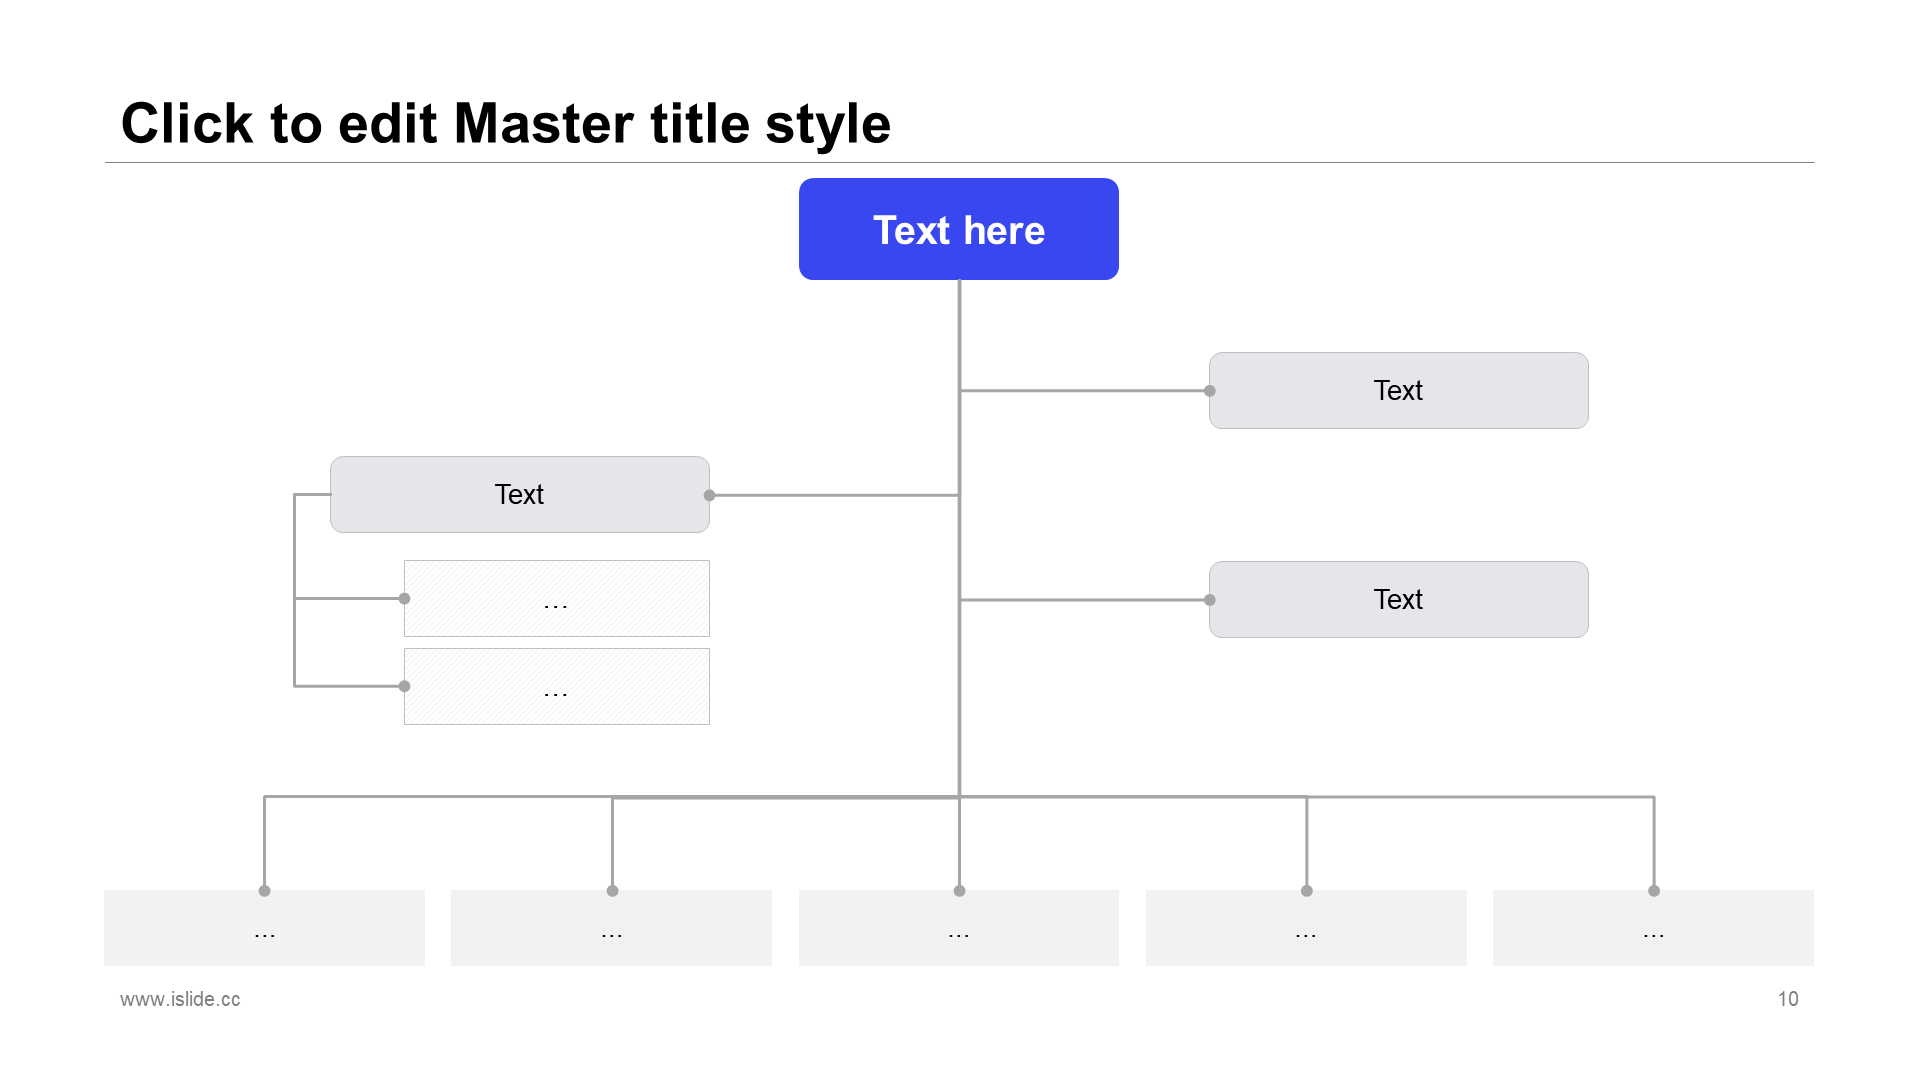Select the middle bottom-row "…" box
The image size is (1920, 1080).
click(958, 928)
